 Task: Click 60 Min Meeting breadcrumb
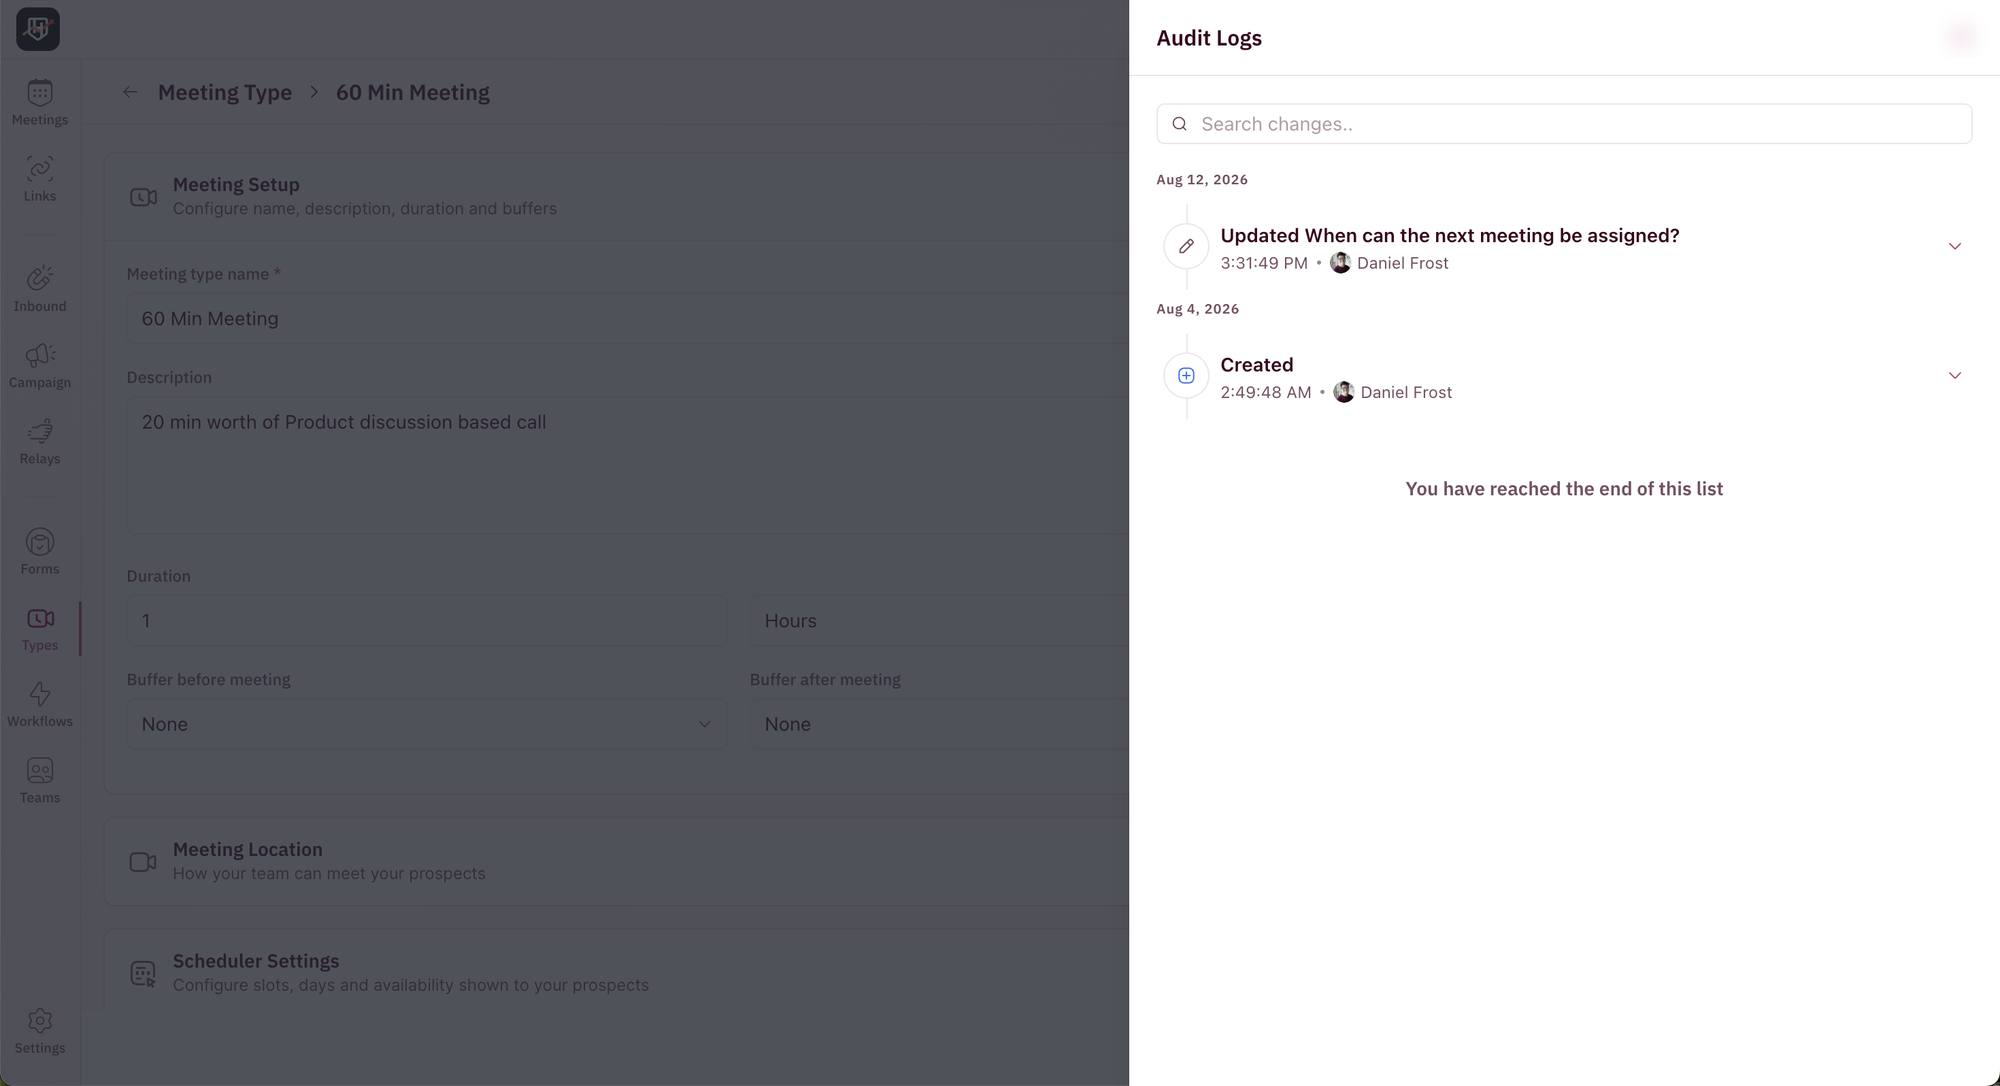413,92
